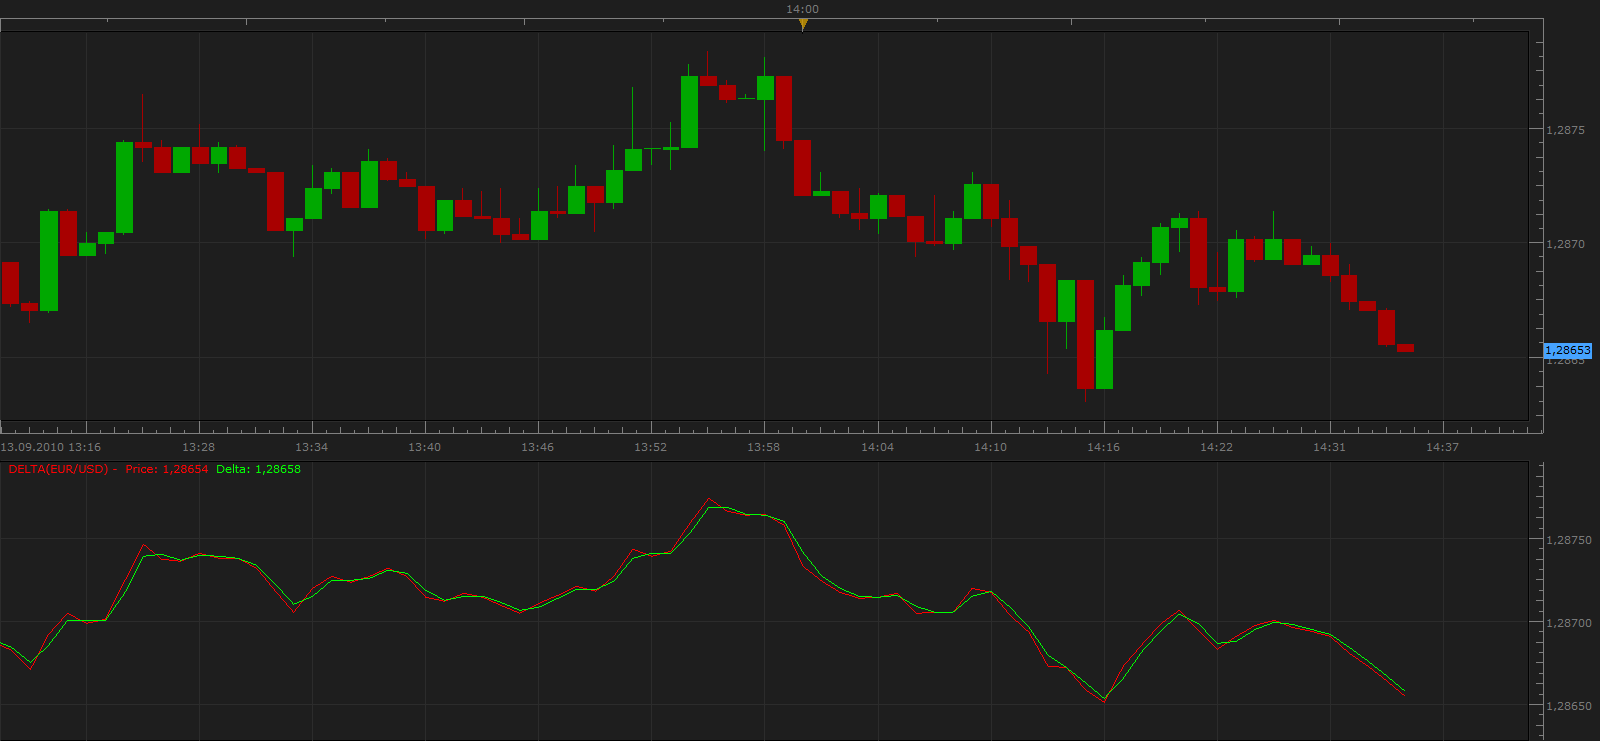Click the 1,28750 indicator scale label

[x=1569, y=540]
